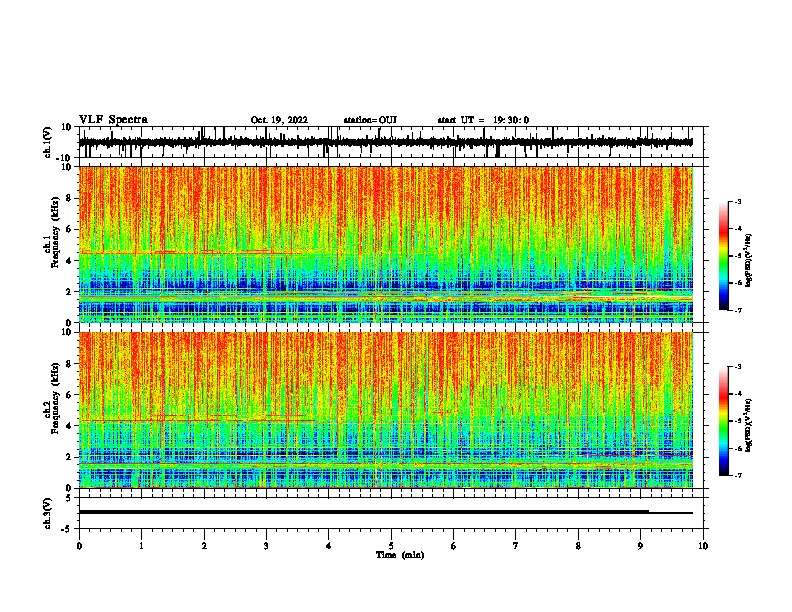
Task: Click time axis tick label 6
Action: tap(454, 546)
